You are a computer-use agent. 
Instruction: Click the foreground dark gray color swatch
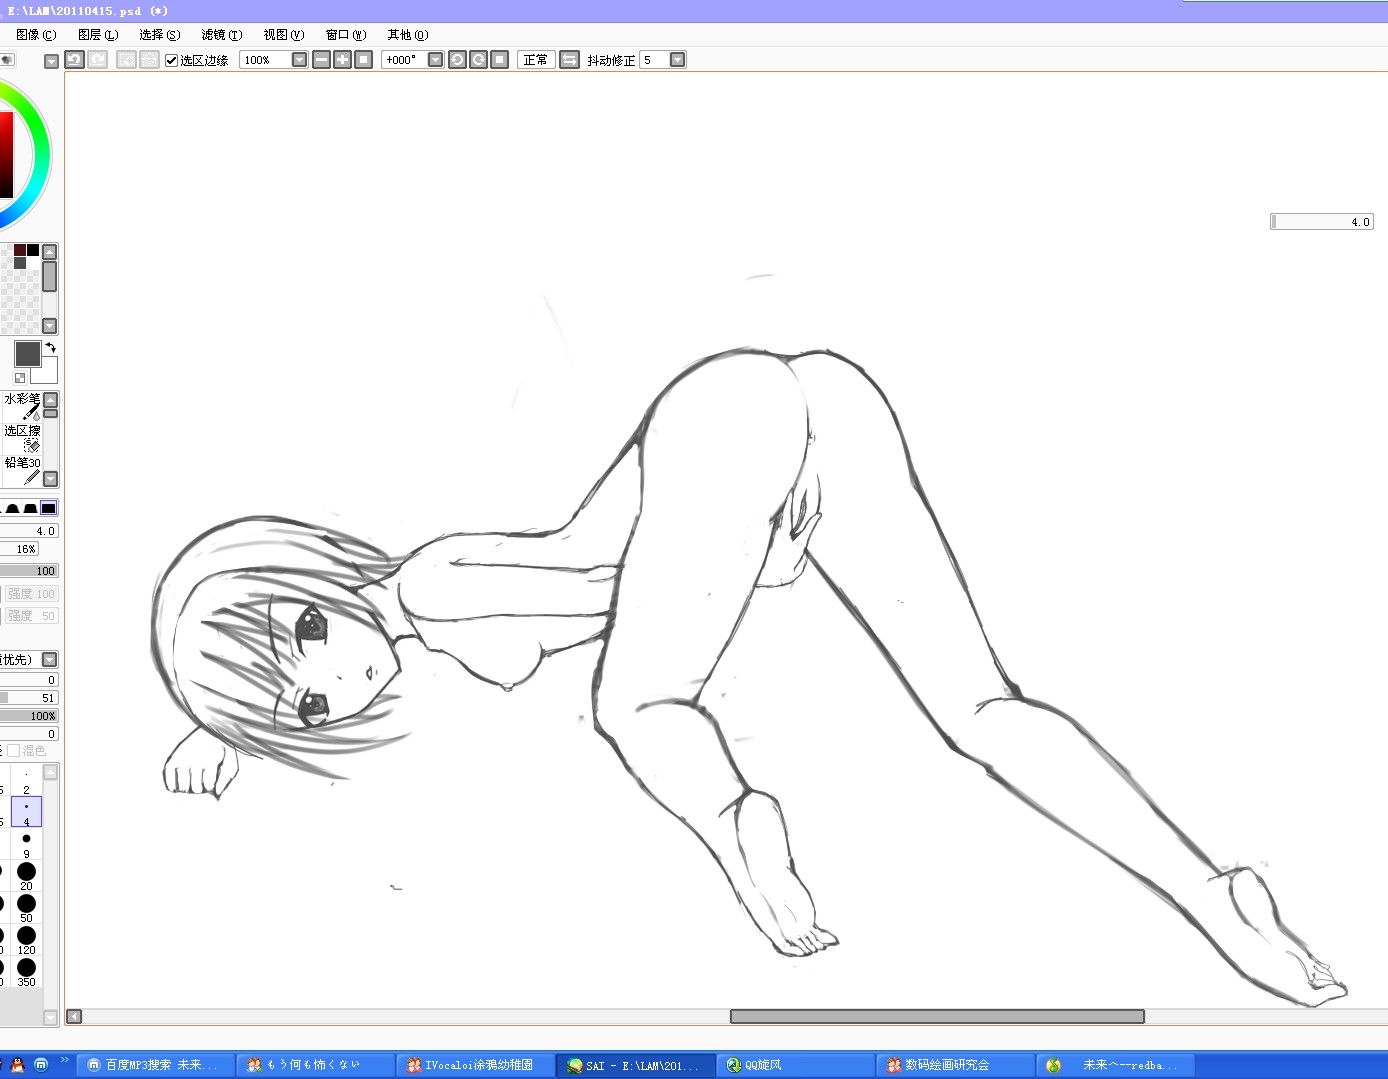pyautogui.click(x=28, y=353)
